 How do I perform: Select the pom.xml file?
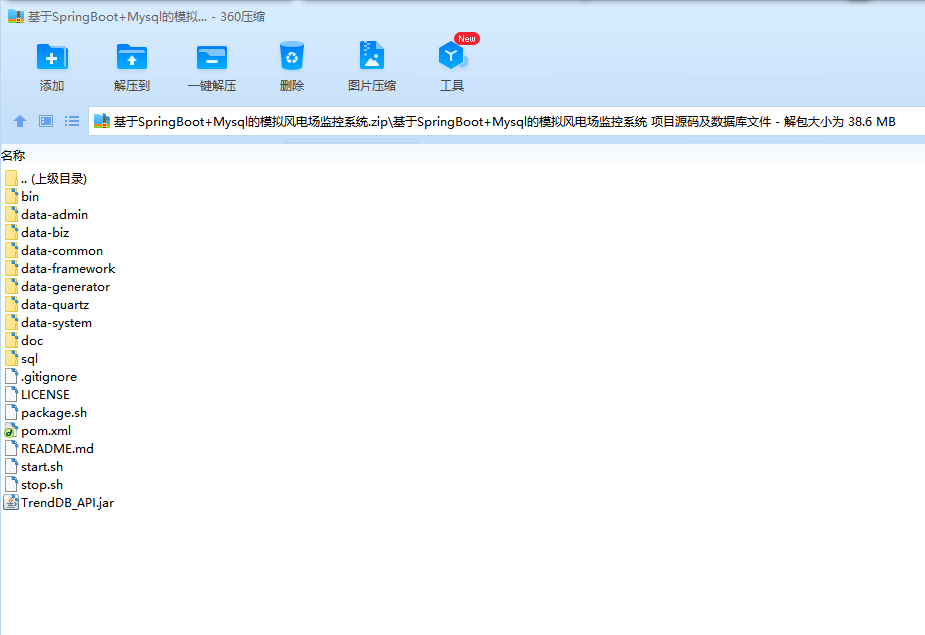(38, 431)
